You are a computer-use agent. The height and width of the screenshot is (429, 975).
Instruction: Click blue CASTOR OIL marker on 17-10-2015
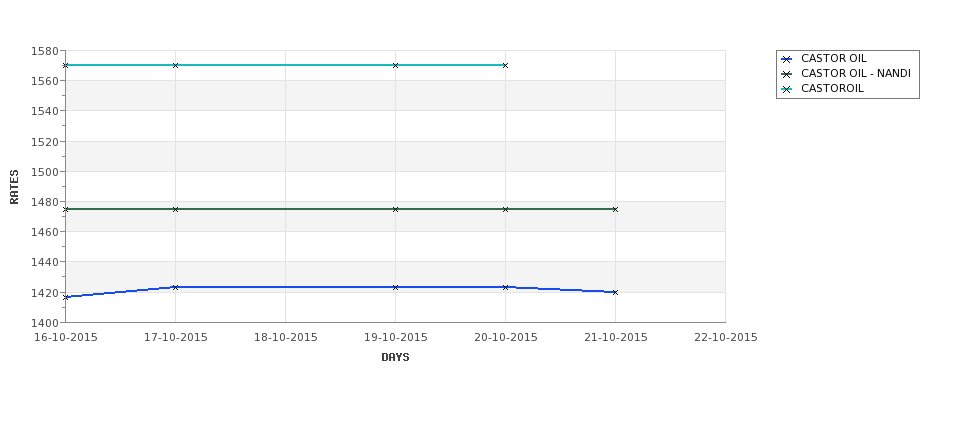[x=175, y=287]
